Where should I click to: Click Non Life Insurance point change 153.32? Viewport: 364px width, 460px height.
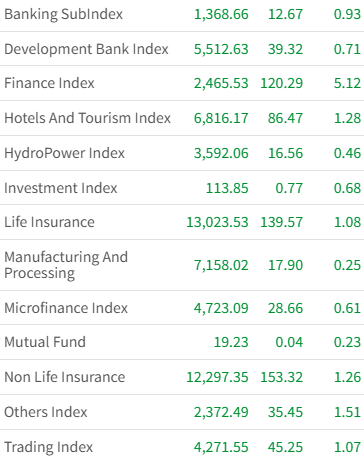(282, 377)
